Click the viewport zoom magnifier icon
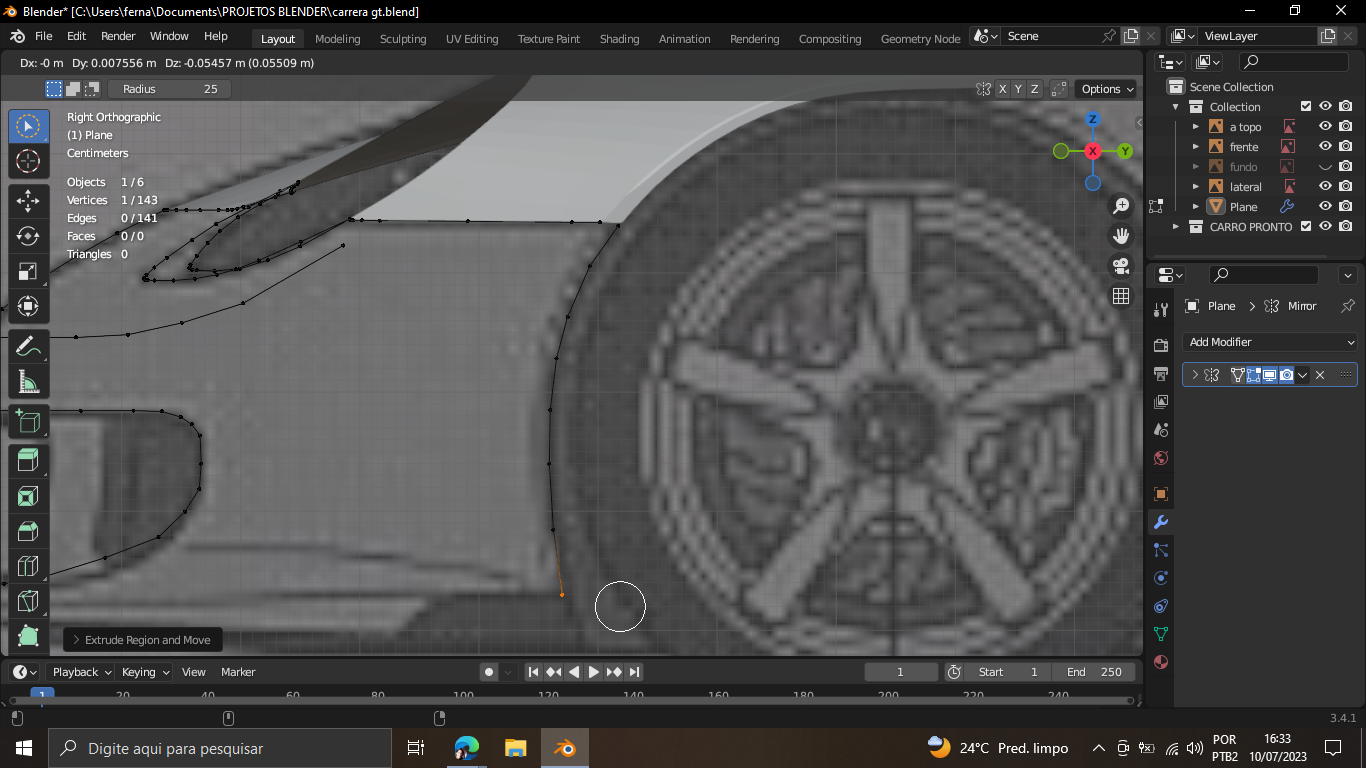The width and height of the screenshot is (1366, 768). [1121, 206]
